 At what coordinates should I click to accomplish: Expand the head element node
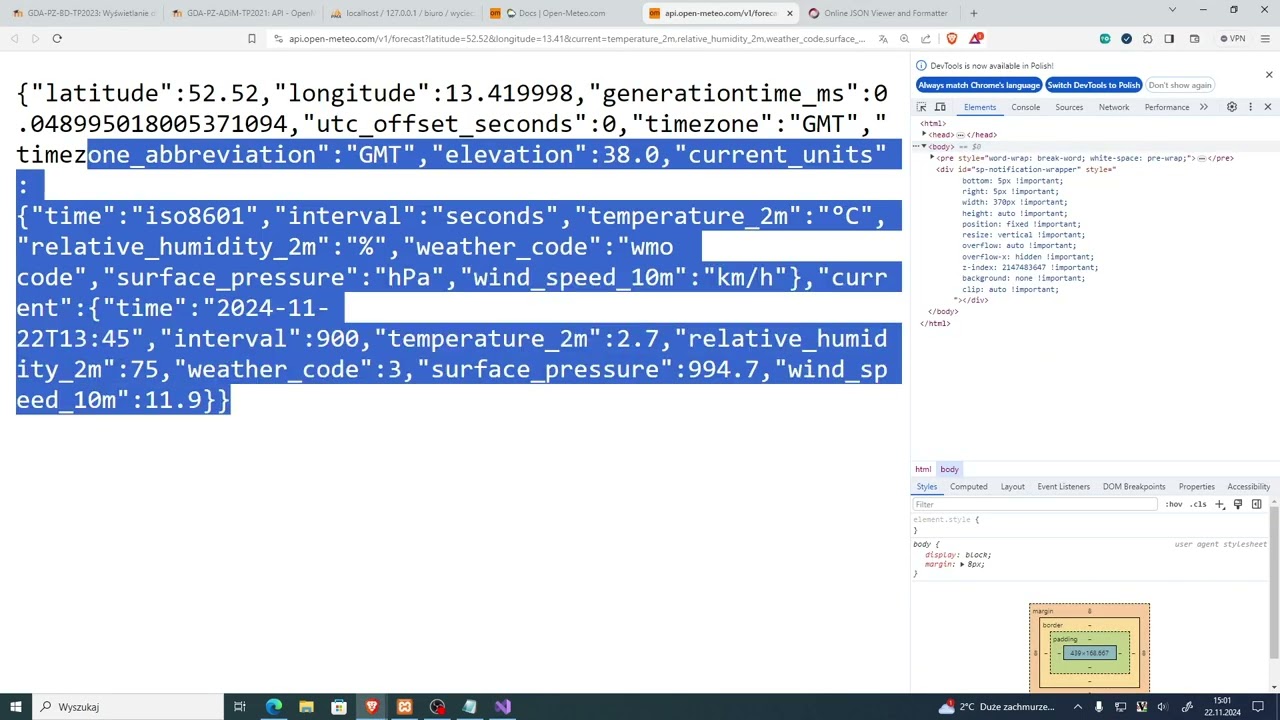[x=924, y=134]
